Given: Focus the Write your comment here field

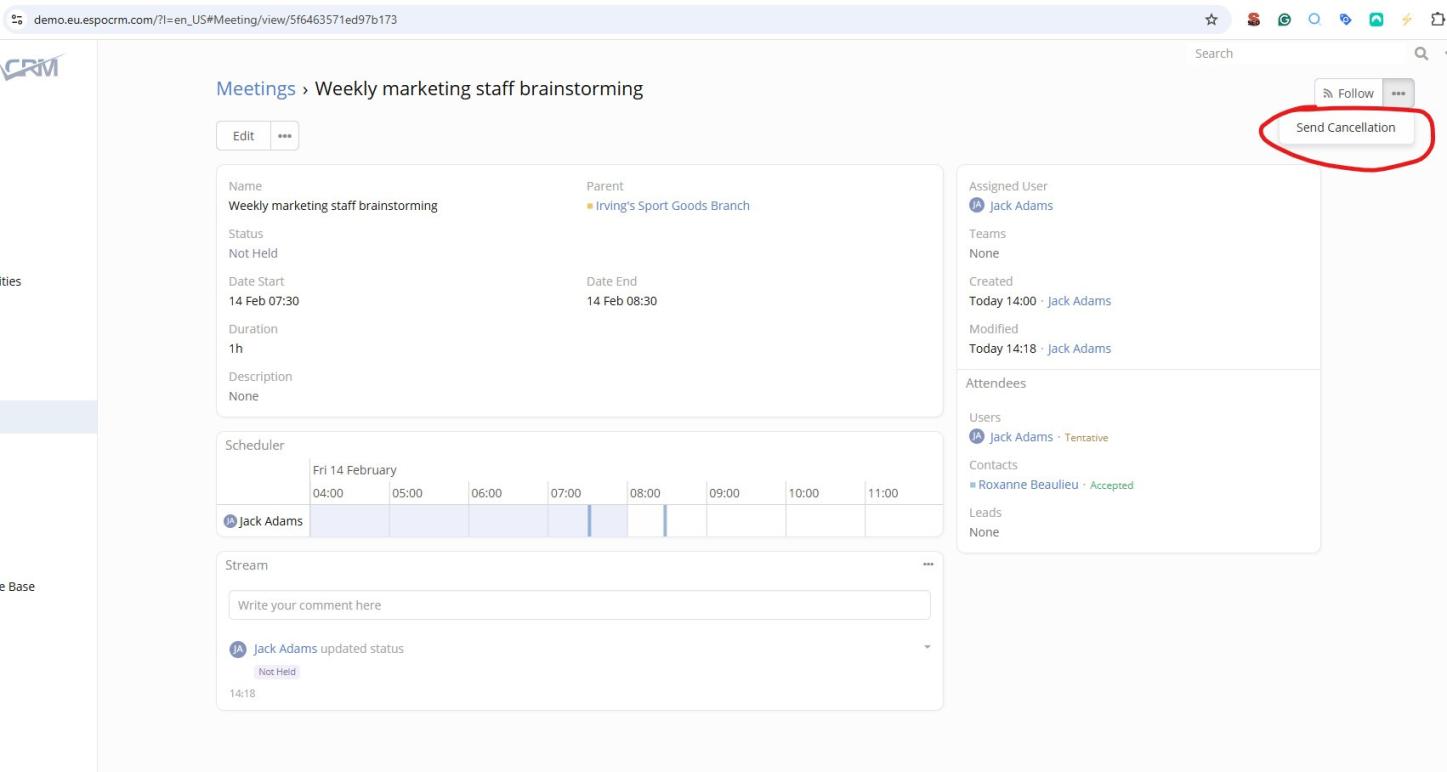Looking at the screenshot, I should 579,605.
